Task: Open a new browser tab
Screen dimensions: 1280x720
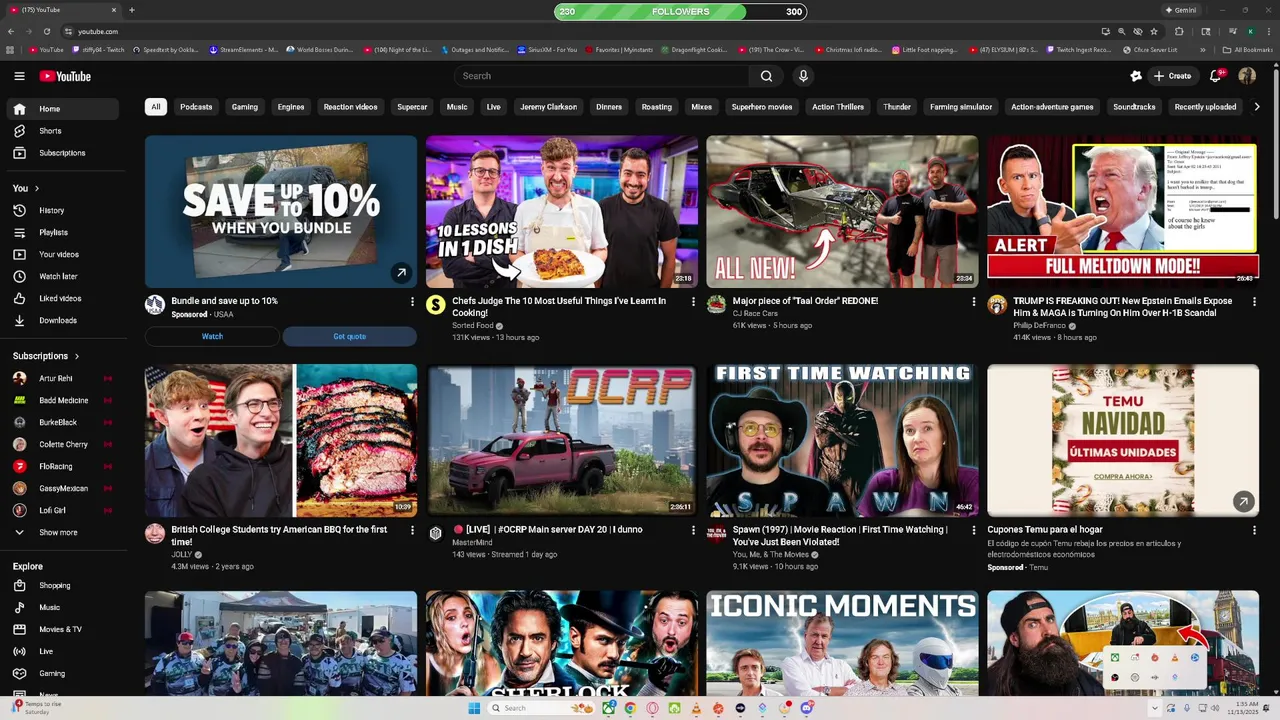Action: (x=131, y=10)
